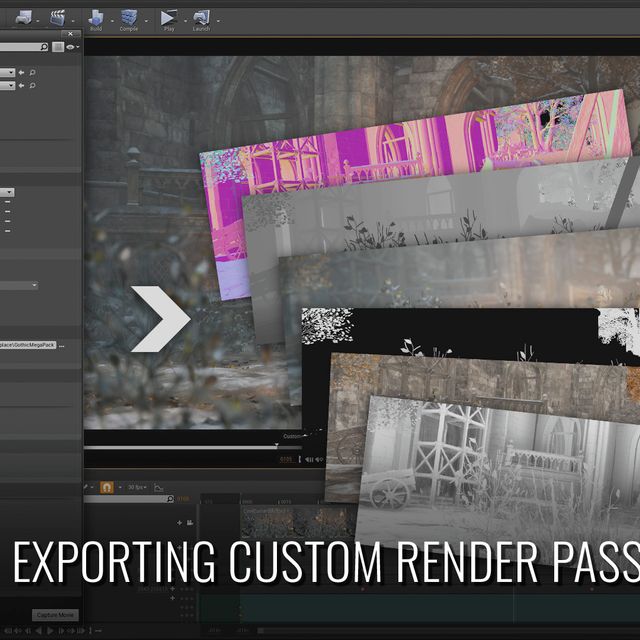Image resolution: width=640 pixels, height=640 pixels.
Task: Click the browse ellipsis next to the GothicMegaPack path
Action: point(62,345)
